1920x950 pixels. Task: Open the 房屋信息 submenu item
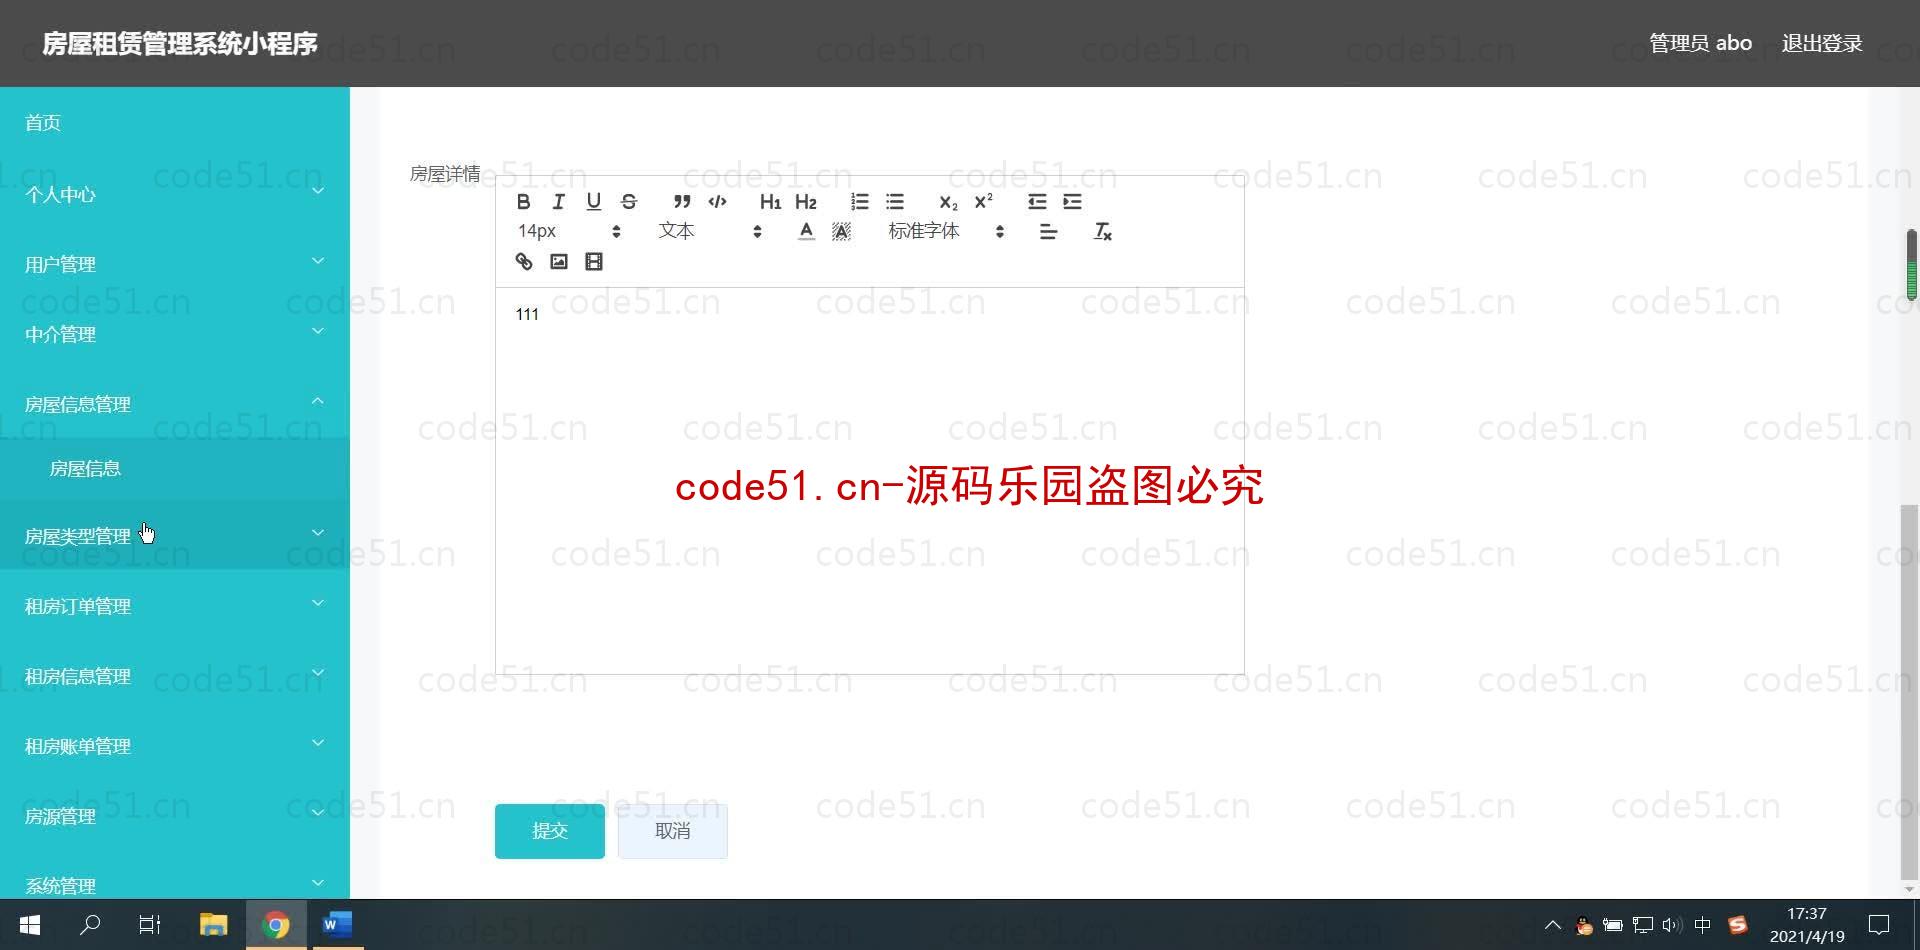175,468
